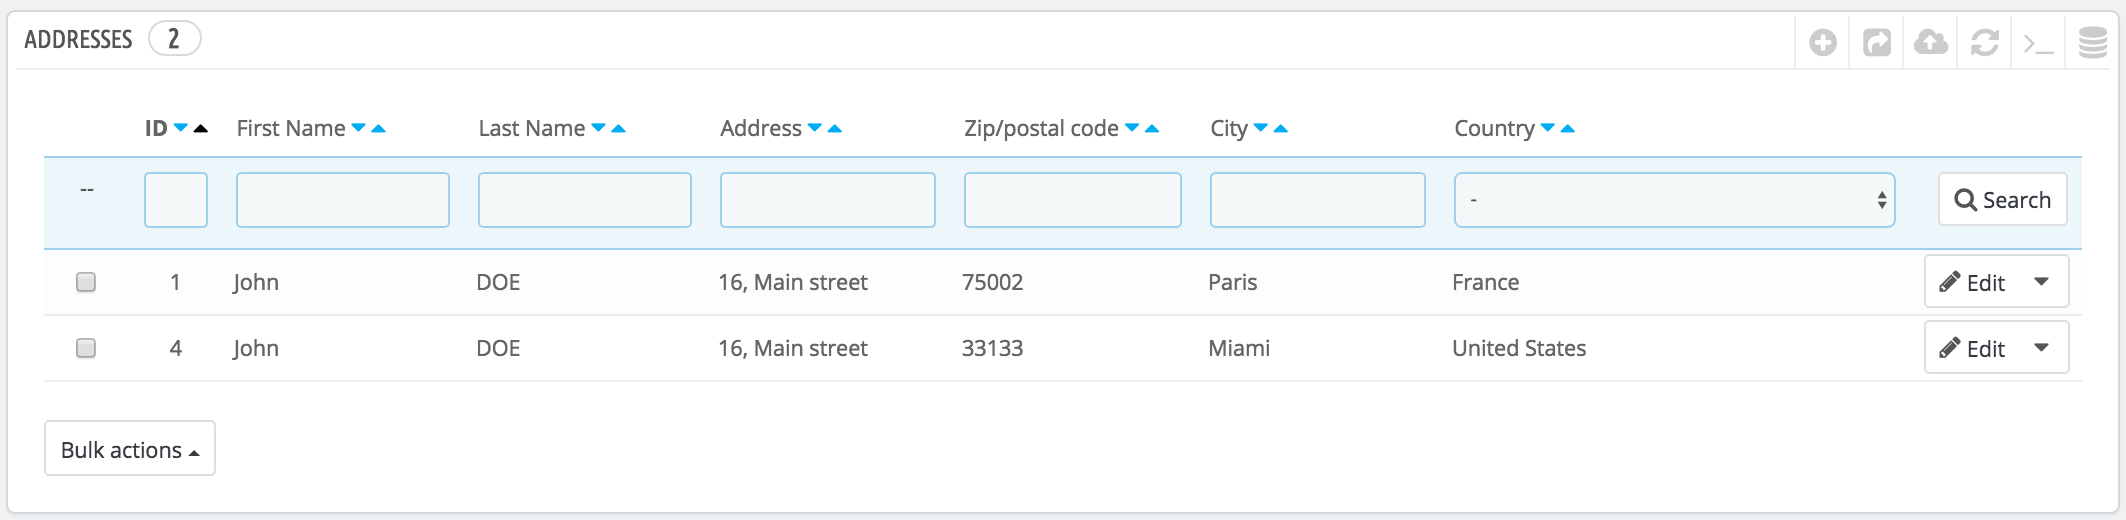2126x520 pixels.
Task: Select checkbox for address ID 1
Action: (86, 282)
